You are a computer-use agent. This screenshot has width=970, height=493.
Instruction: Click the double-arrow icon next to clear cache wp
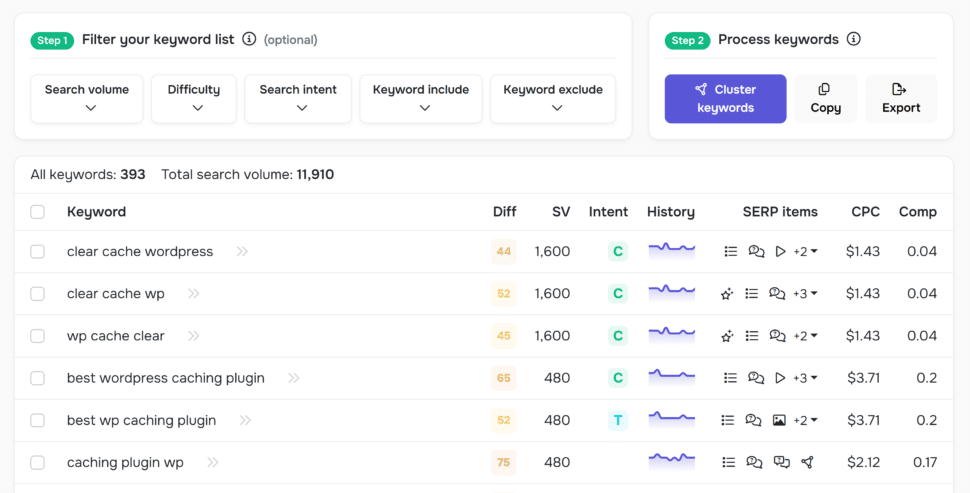click(x=194, y=293)
